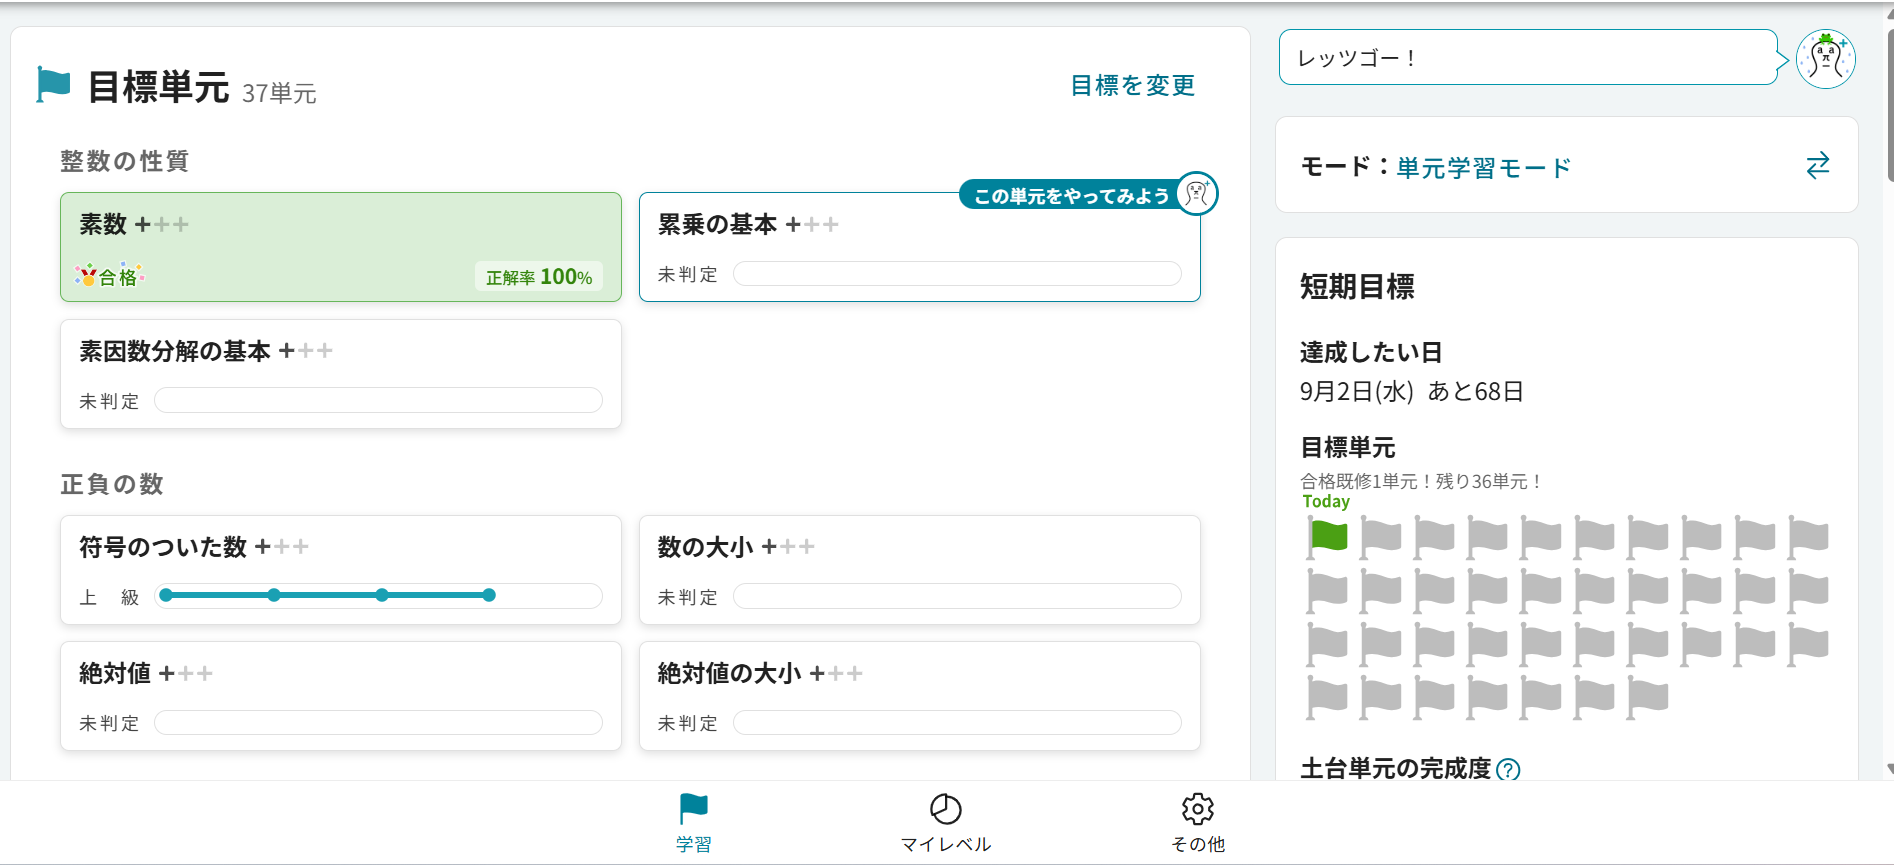Open the help icon beside 土台単元の完成度

[1508, 769]
